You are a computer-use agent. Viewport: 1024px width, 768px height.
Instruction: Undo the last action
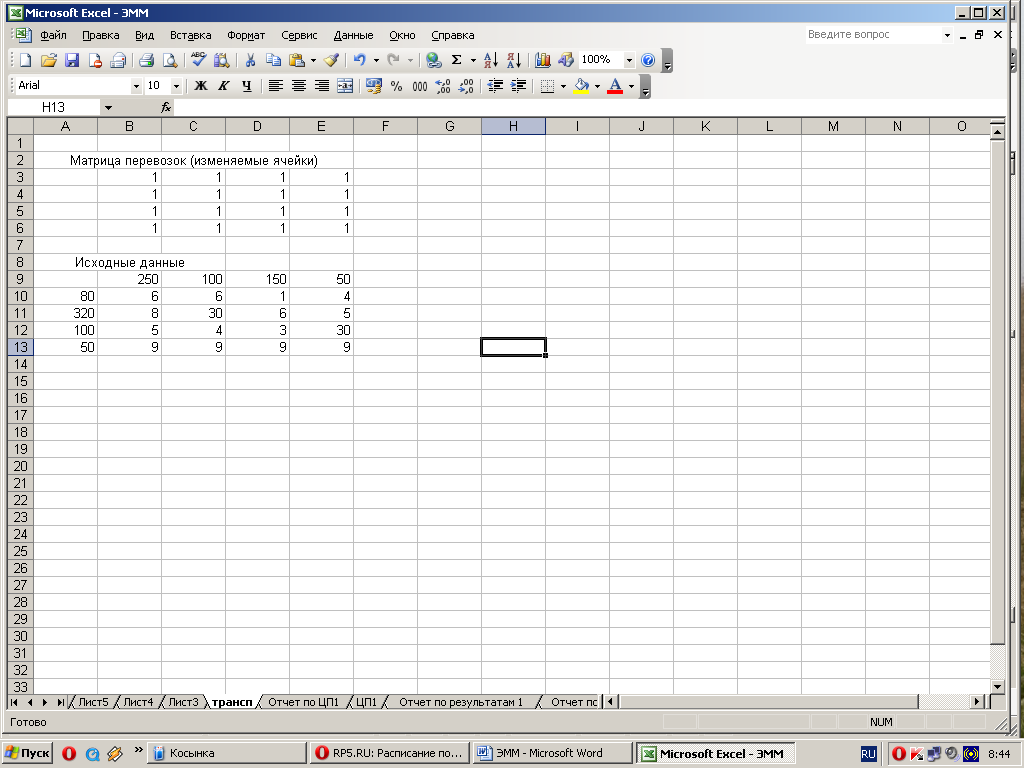point(360,60)
